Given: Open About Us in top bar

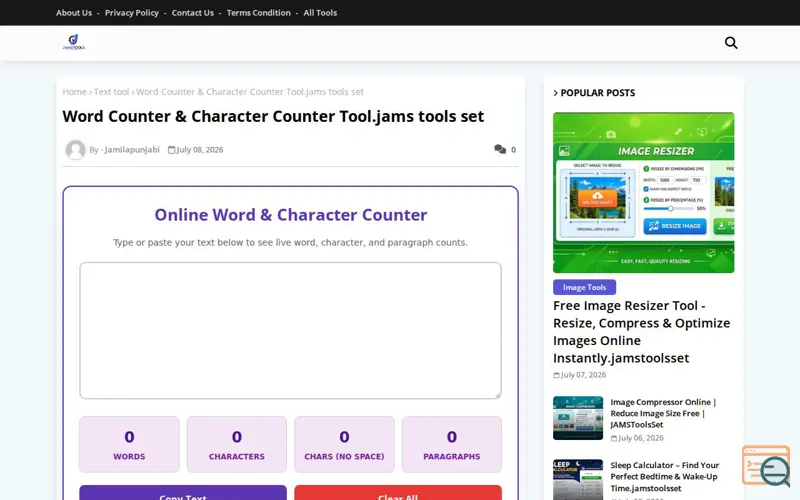Looking at the screenshot, I should tap(74, 13).
